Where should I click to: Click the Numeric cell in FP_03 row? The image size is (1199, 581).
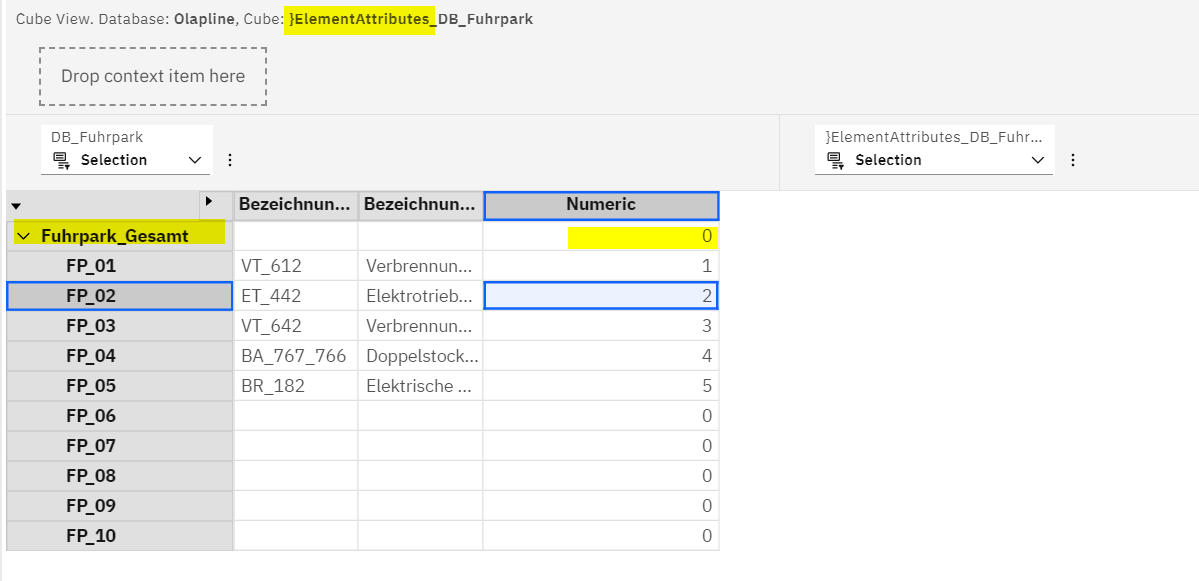click(x=600, y=326)
